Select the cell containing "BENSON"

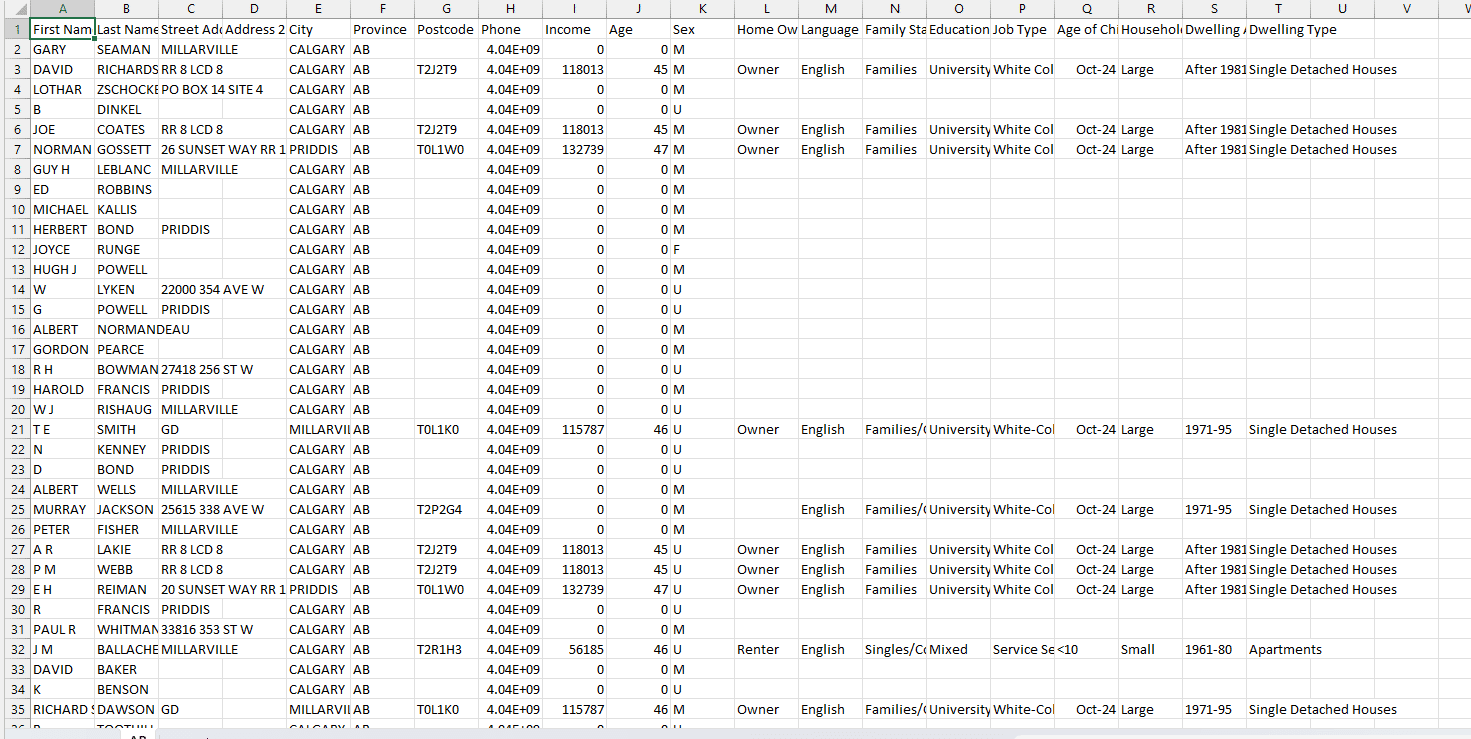point(127,689)
